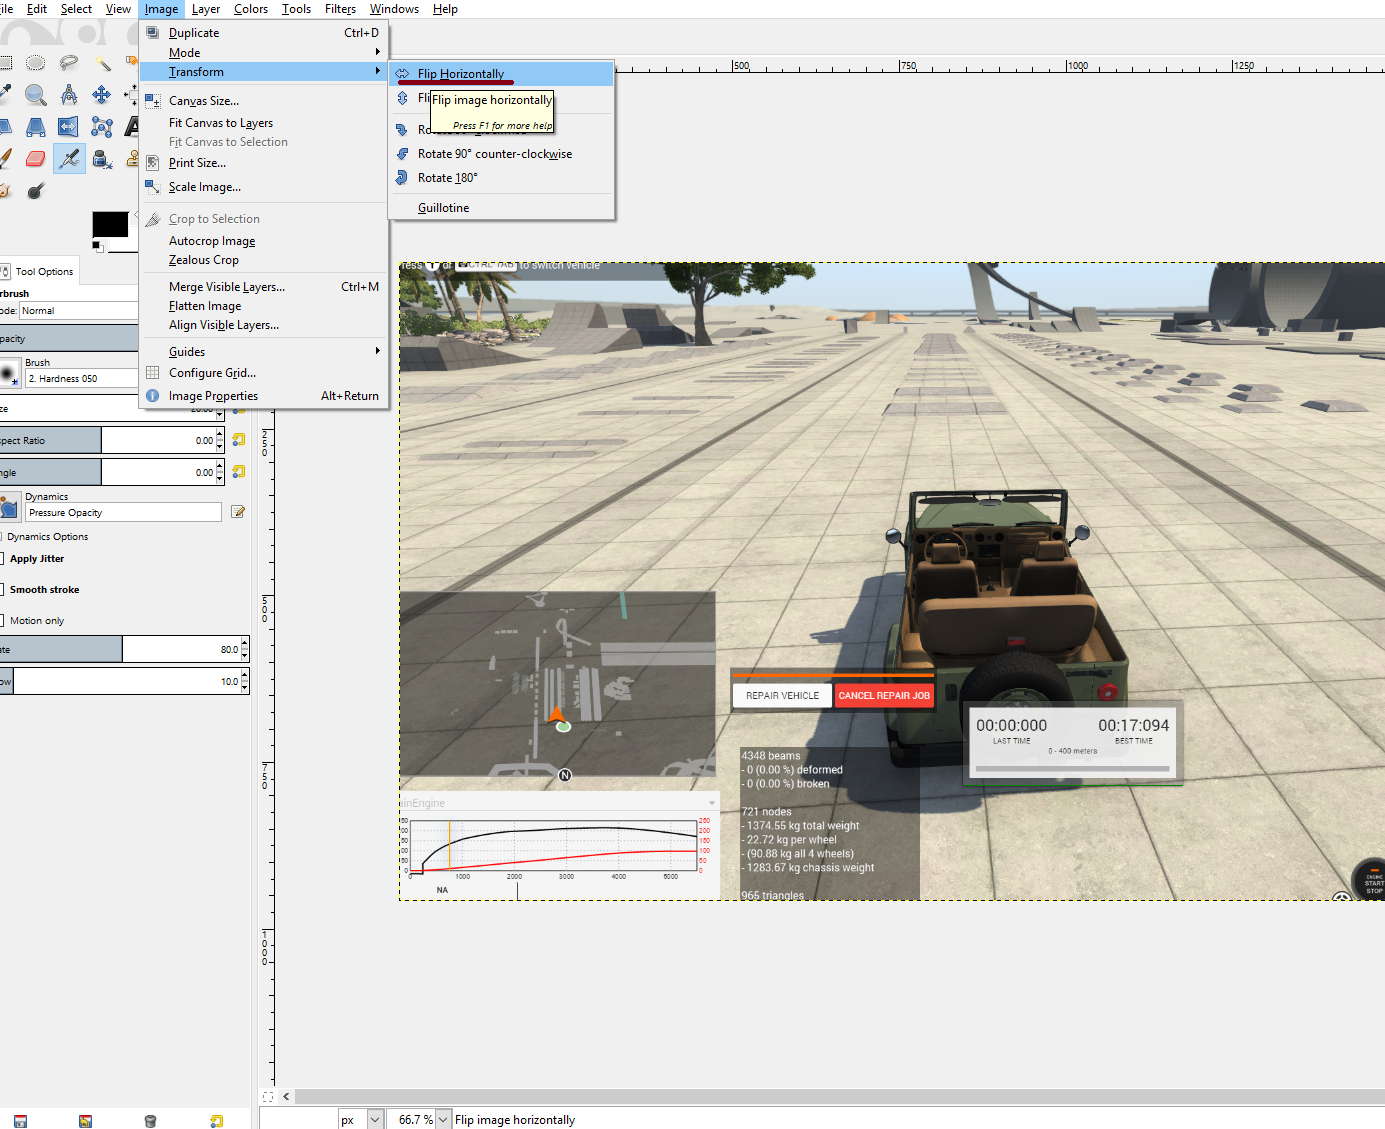Click the Flip Horizontally menu icon

click(402, 74)
